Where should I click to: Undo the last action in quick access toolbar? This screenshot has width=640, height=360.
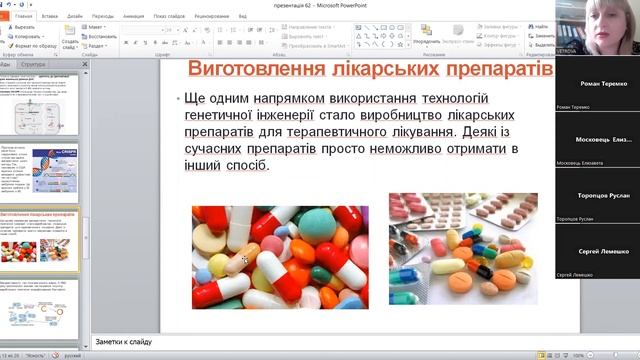click(9, 4)
